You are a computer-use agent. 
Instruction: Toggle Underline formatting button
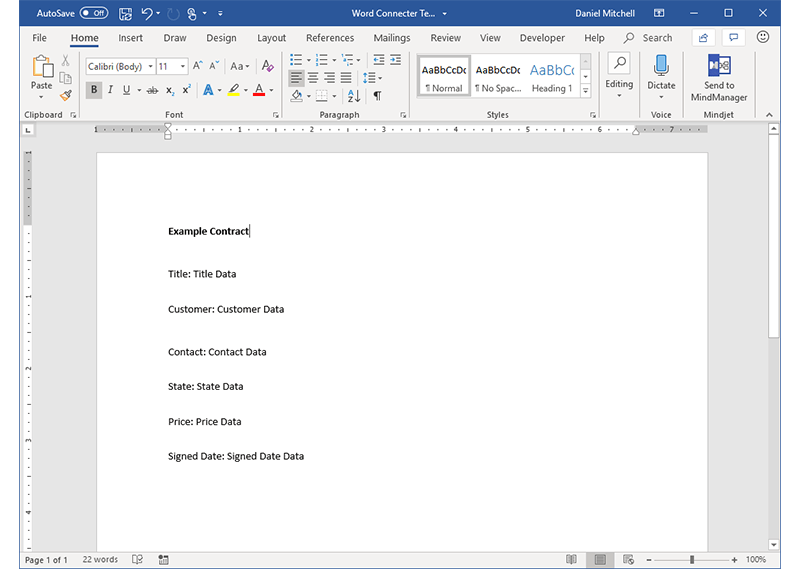coord(126,90)
